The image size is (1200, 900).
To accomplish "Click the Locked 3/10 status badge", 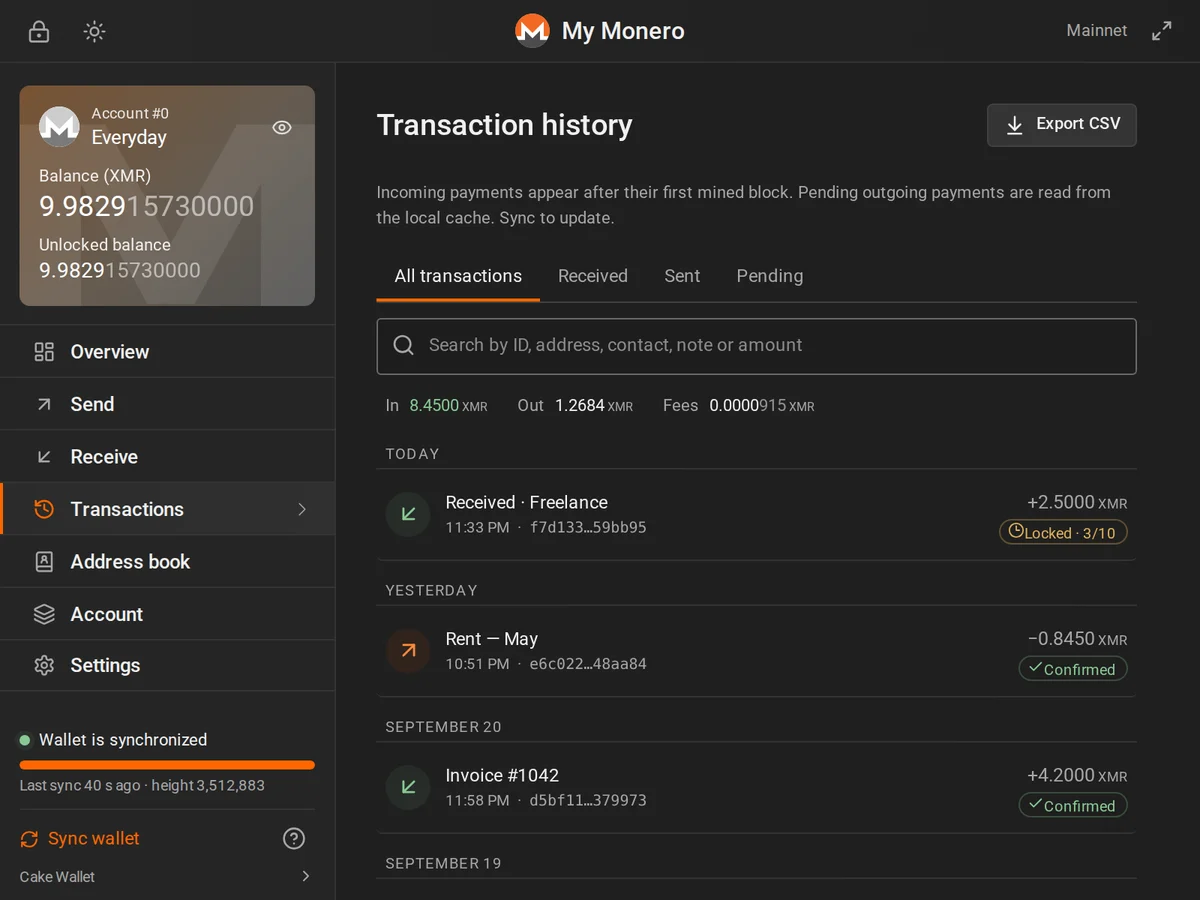I will (x=1063, y=533).
